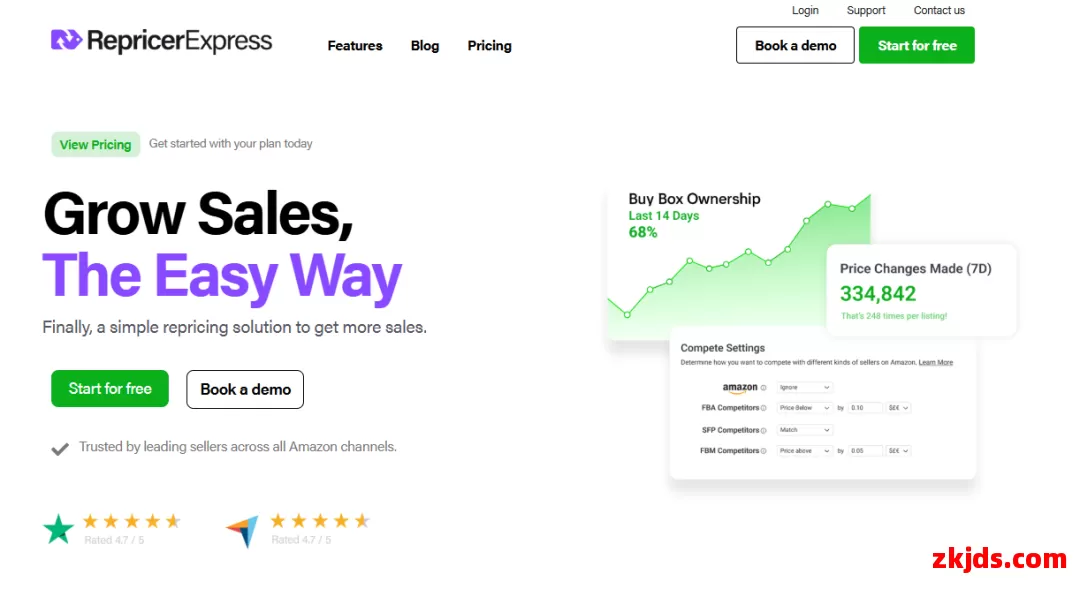Screen dimensions: 1080x589
Task: Click info icon next to FBA Competitors
Action: click(x=763, y=408)
